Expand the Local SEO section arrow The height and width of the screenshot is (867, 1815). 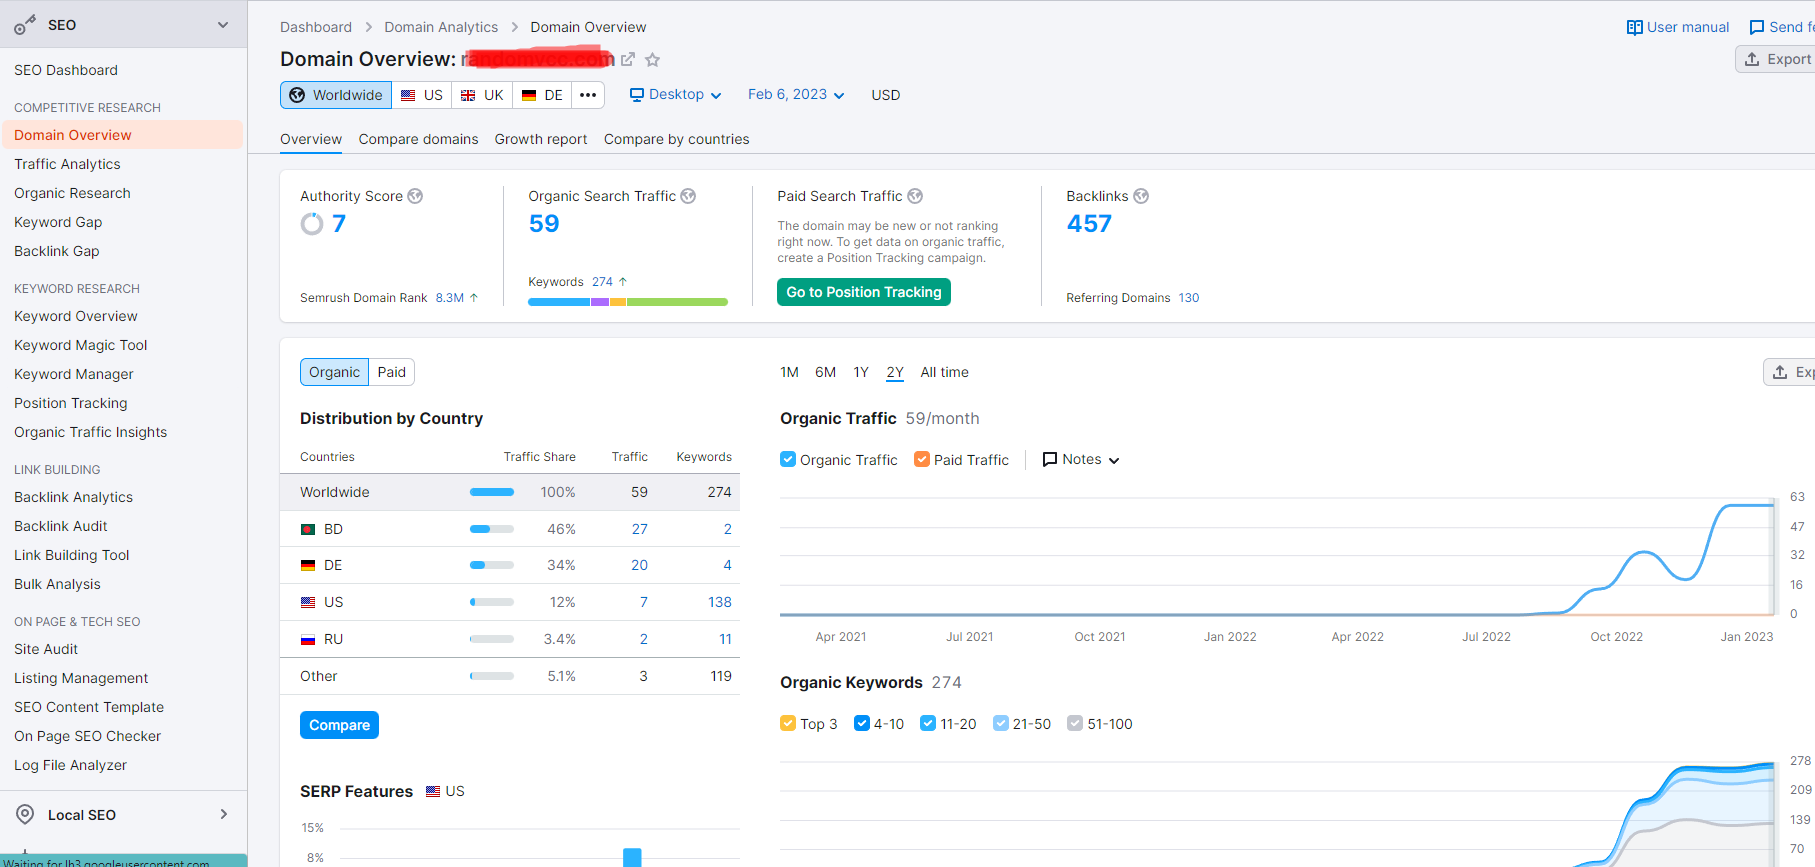224,814
